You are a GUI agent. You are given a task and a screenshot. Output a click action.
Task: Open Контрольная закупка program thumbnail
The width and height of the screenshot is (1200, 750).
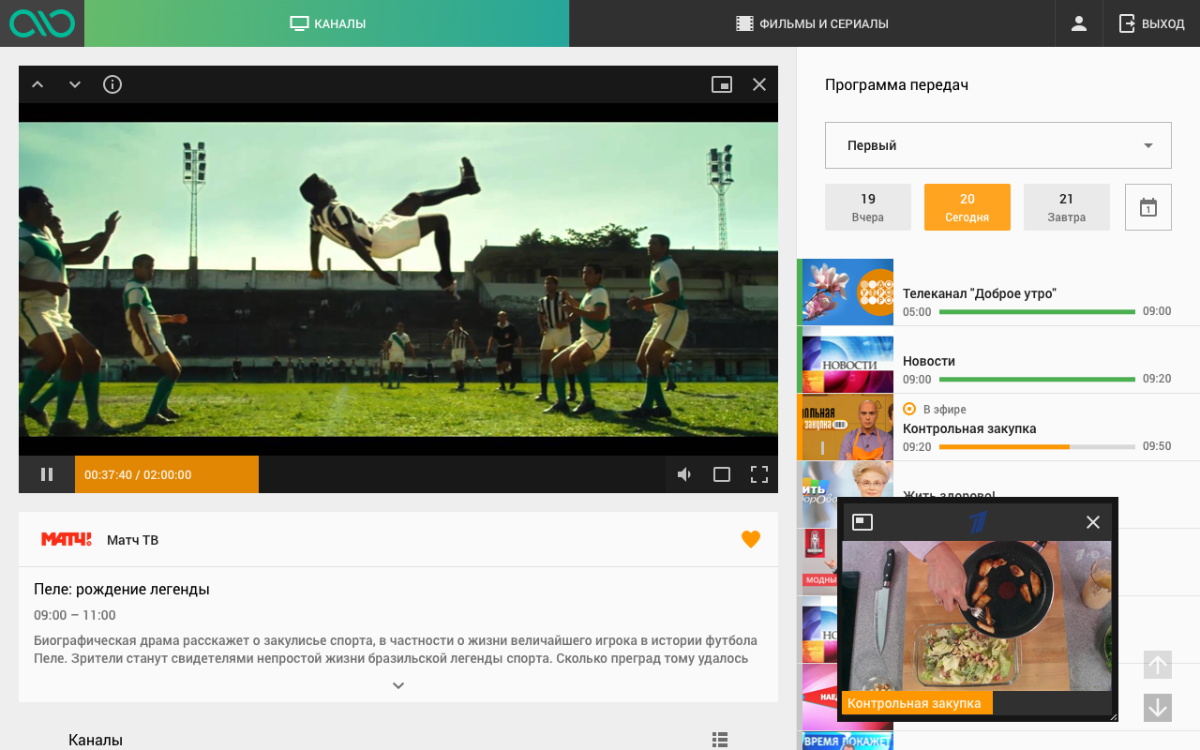pyautogui.click(x=848, y=427)
